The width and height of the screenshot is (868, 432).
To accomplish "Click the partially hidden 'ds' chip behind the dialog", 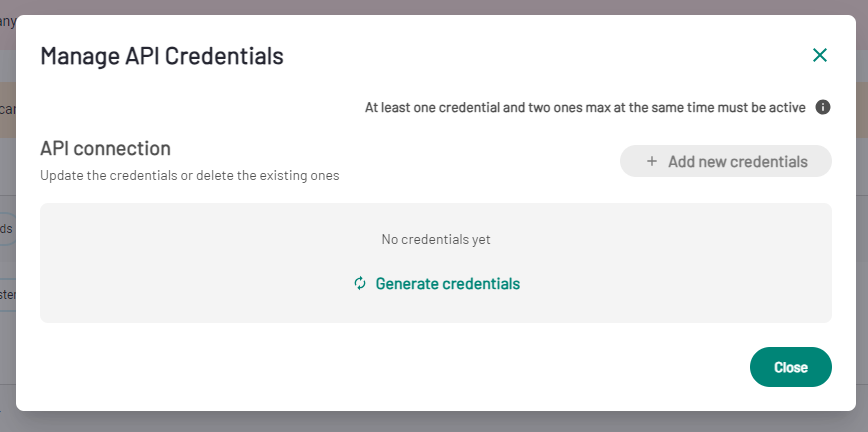I will (x=7, y=228).
